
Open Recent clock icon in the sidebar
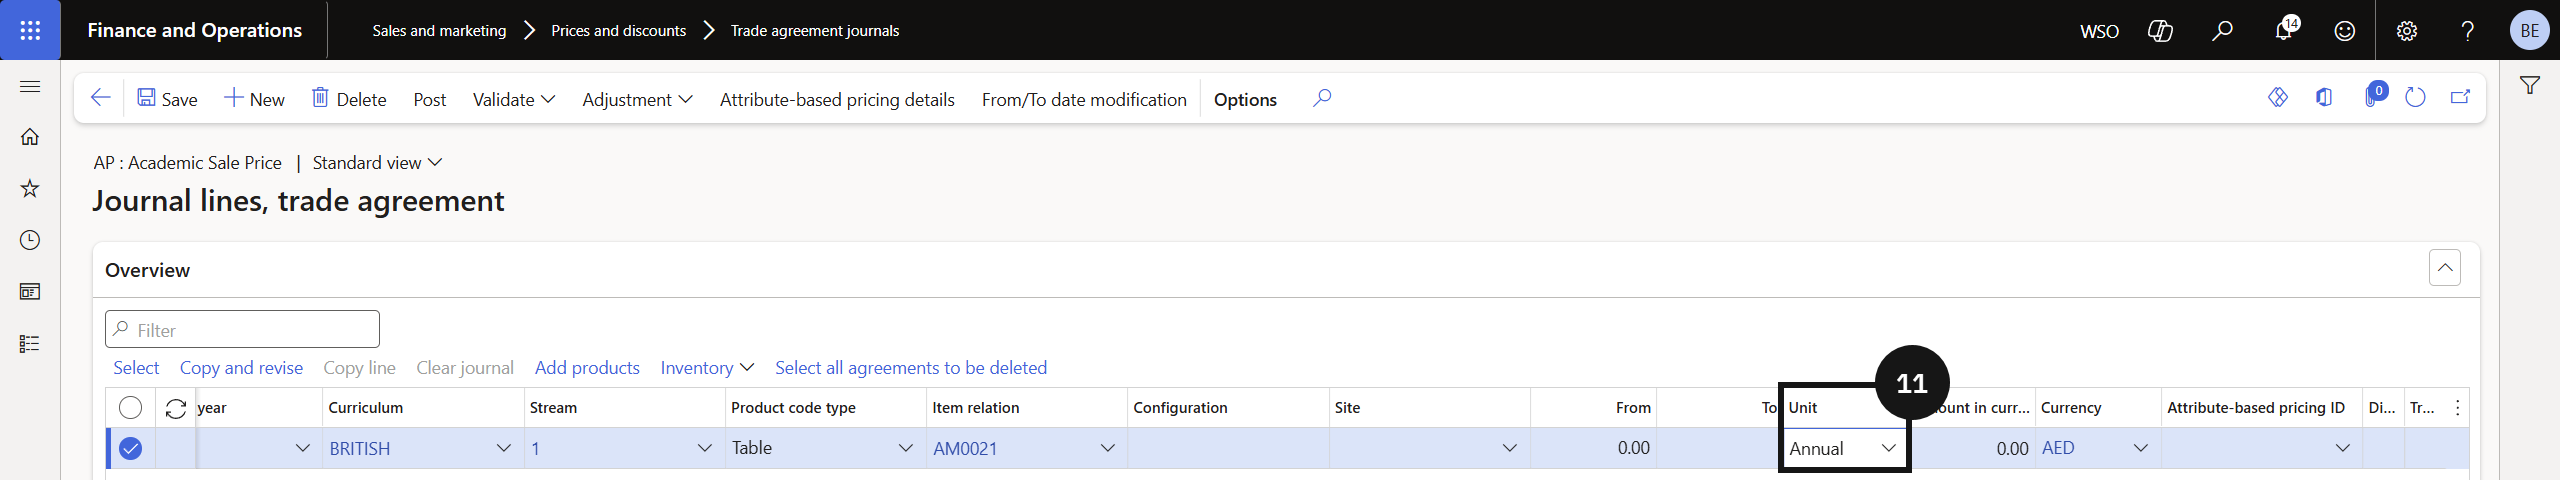pyautogui.click(x=30, y=240)
